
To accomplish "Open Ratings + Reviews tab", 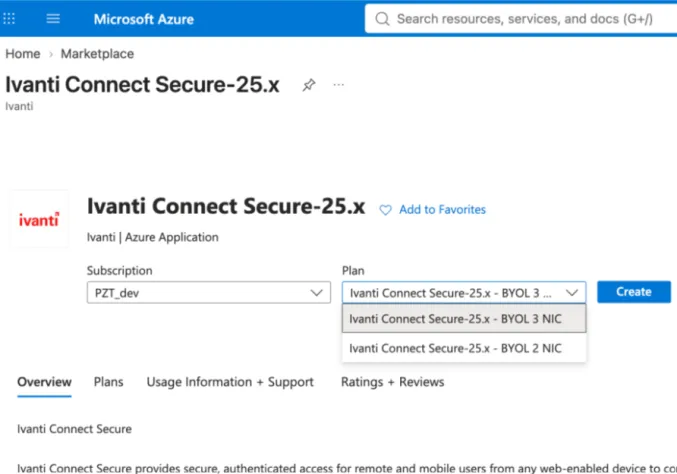I will (x=392, y=382).
